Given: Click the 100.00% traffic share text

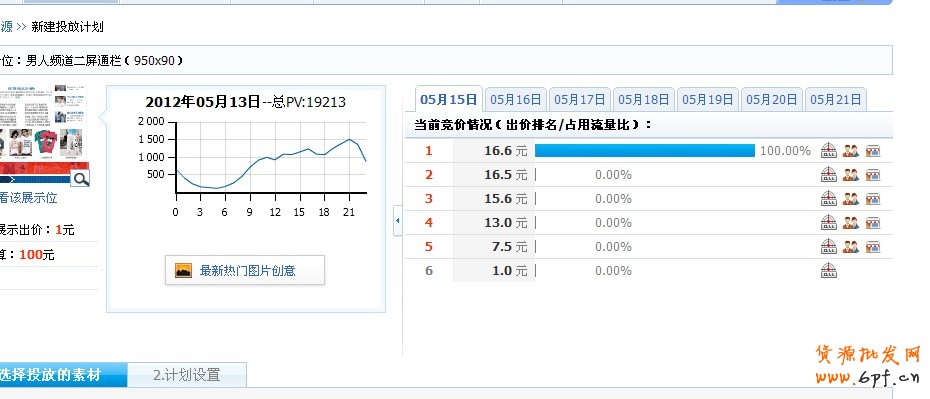Looking at the screenshot, I should (x=785, y=151).
